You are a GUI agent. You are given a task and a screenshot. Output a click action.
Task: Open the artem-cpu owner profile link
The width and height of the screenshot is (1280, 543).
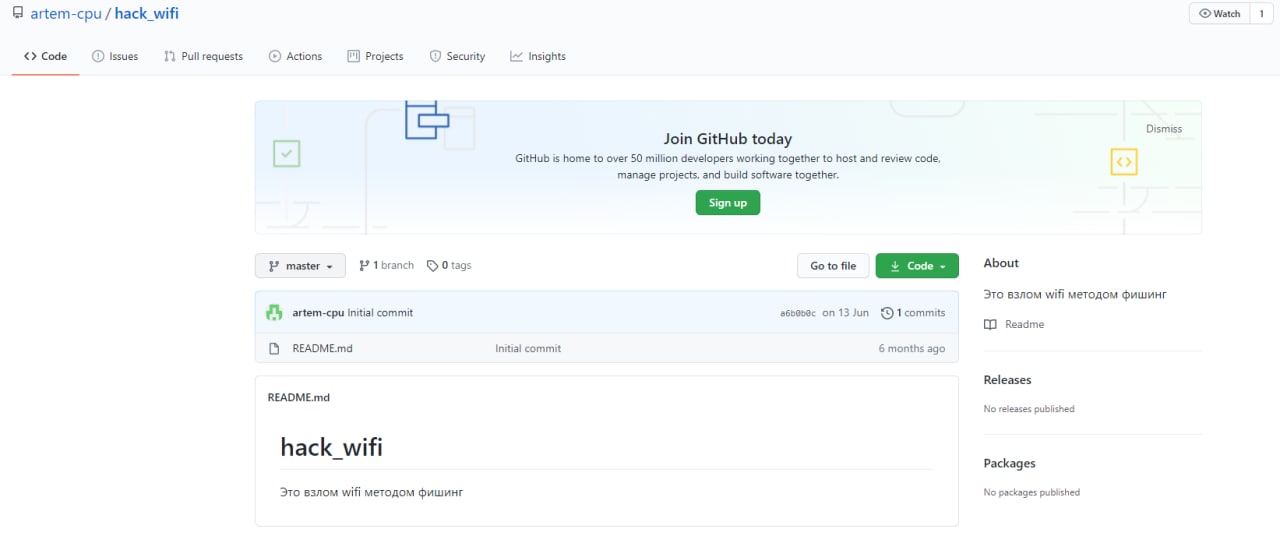pos(66,14)
